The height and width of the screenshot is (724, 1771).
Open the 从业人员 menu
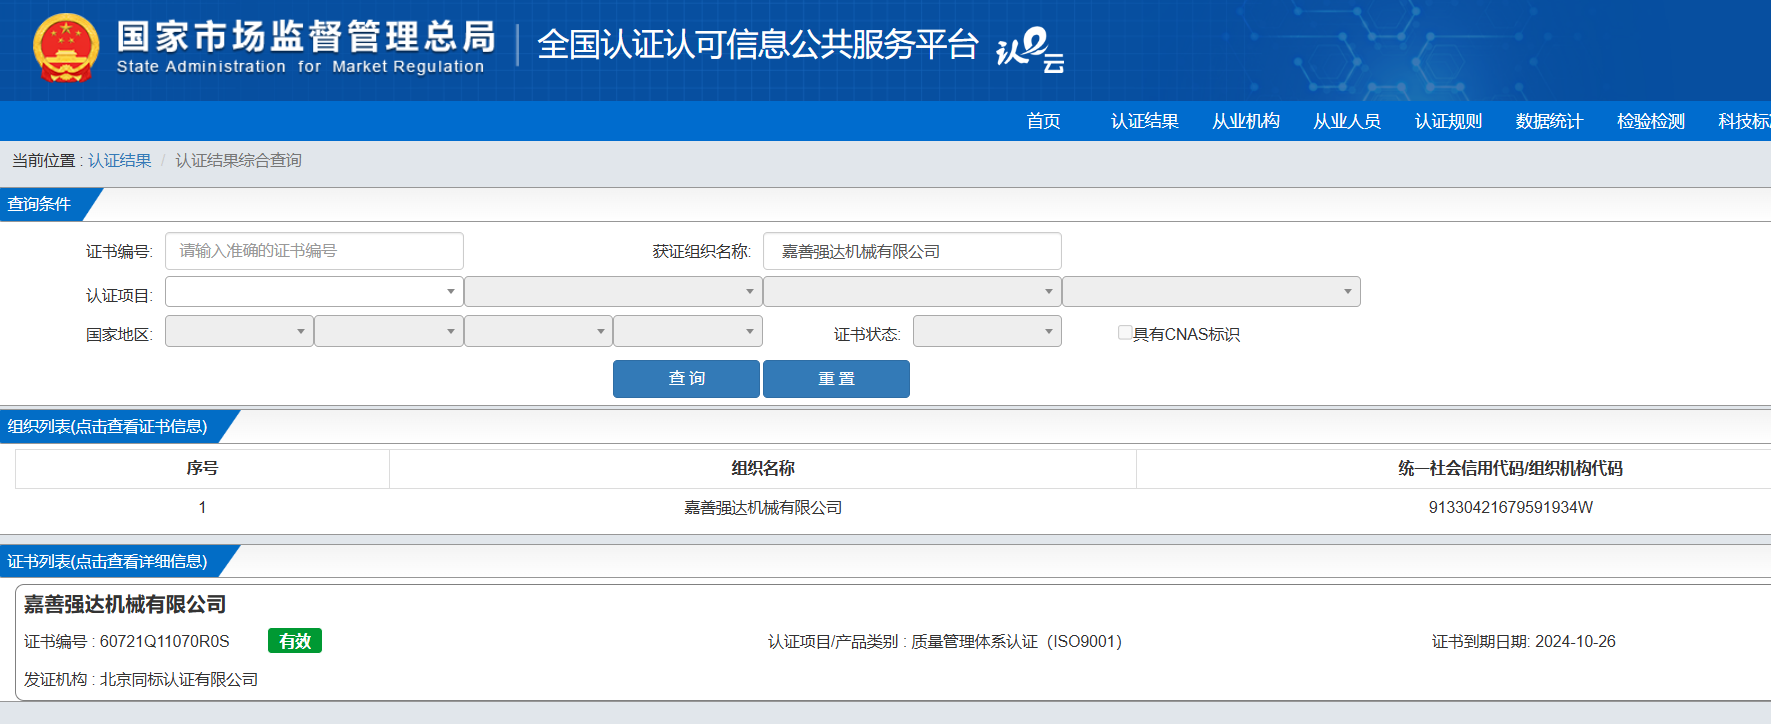pos(1346,121)
